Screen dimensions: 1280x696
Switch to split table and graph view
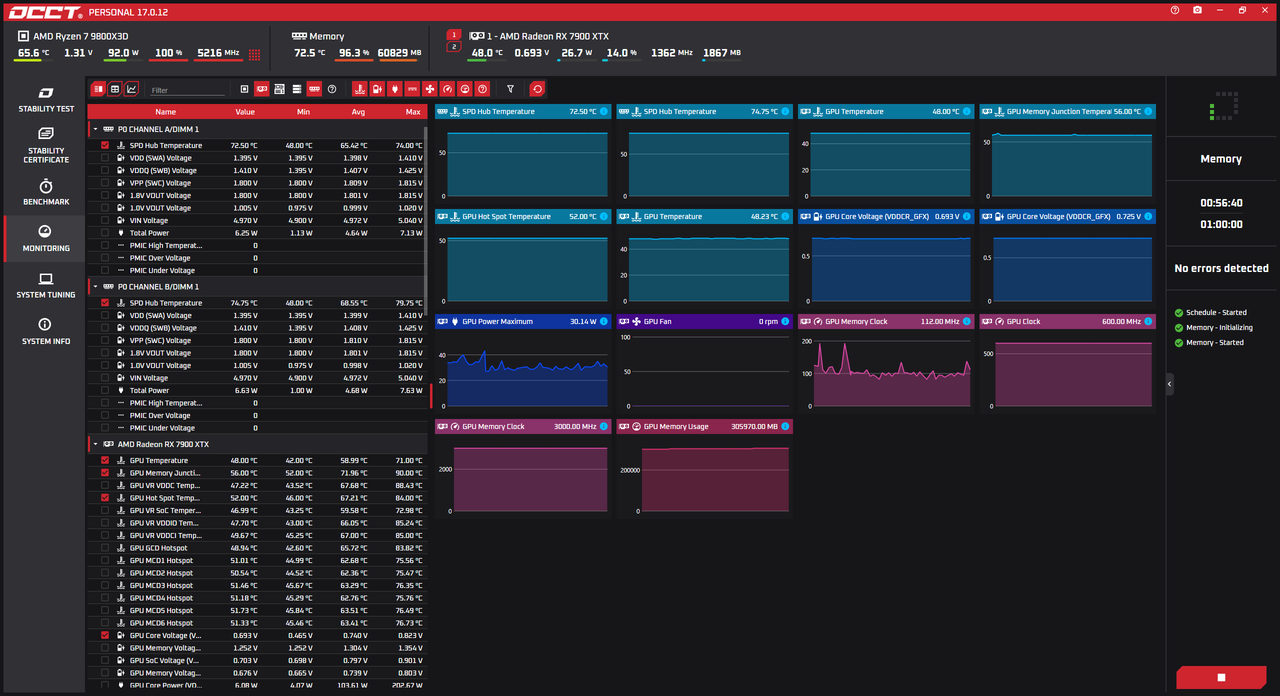click(98, 89)
